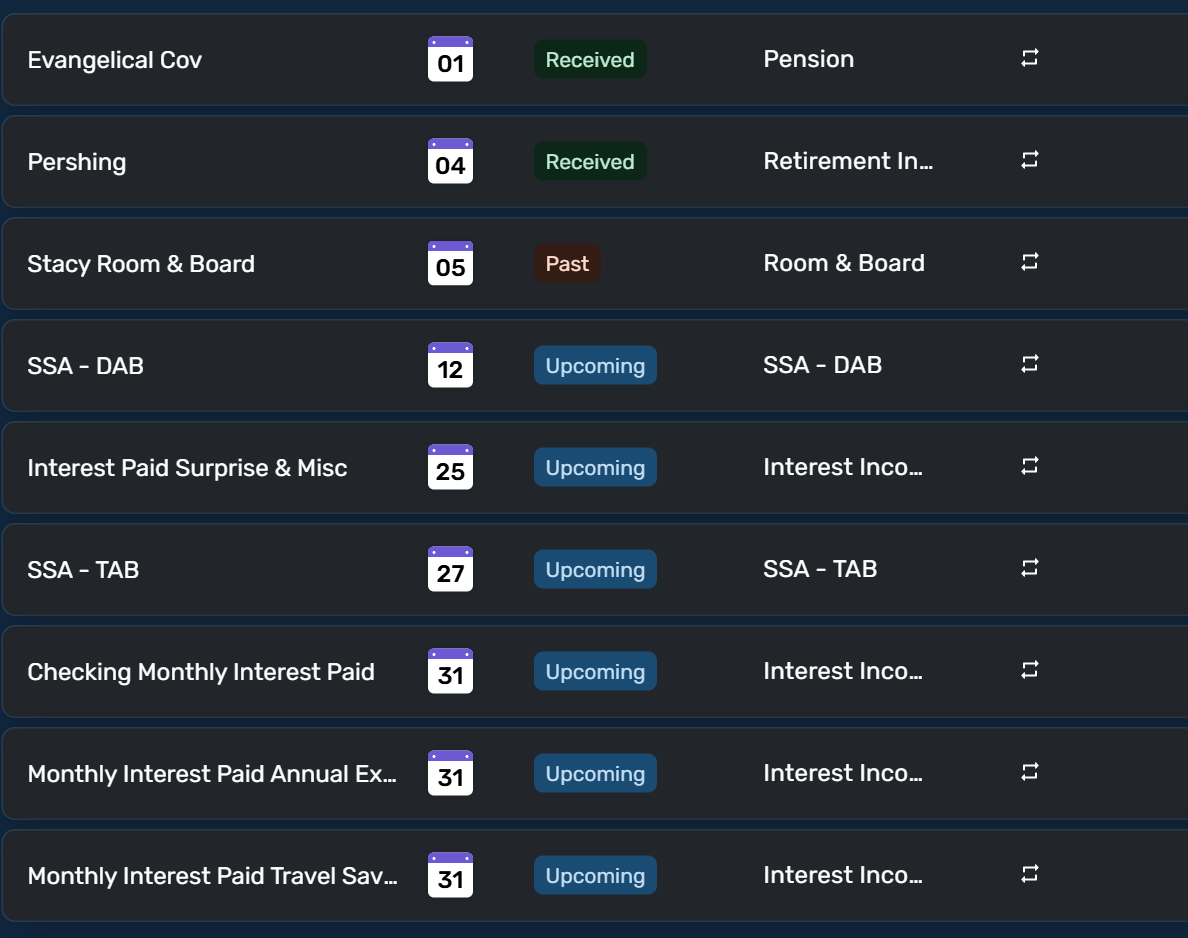Screen dimensions: 1188x938
Task: Select the Room & Board category label
Action: click(844, 263)
